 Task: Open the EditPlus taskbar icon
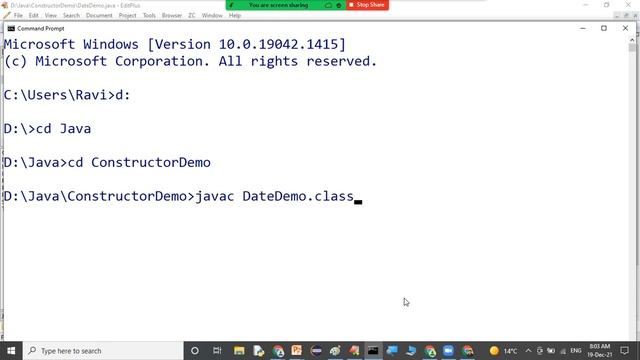pyautogui.click(x=354, y=351)
